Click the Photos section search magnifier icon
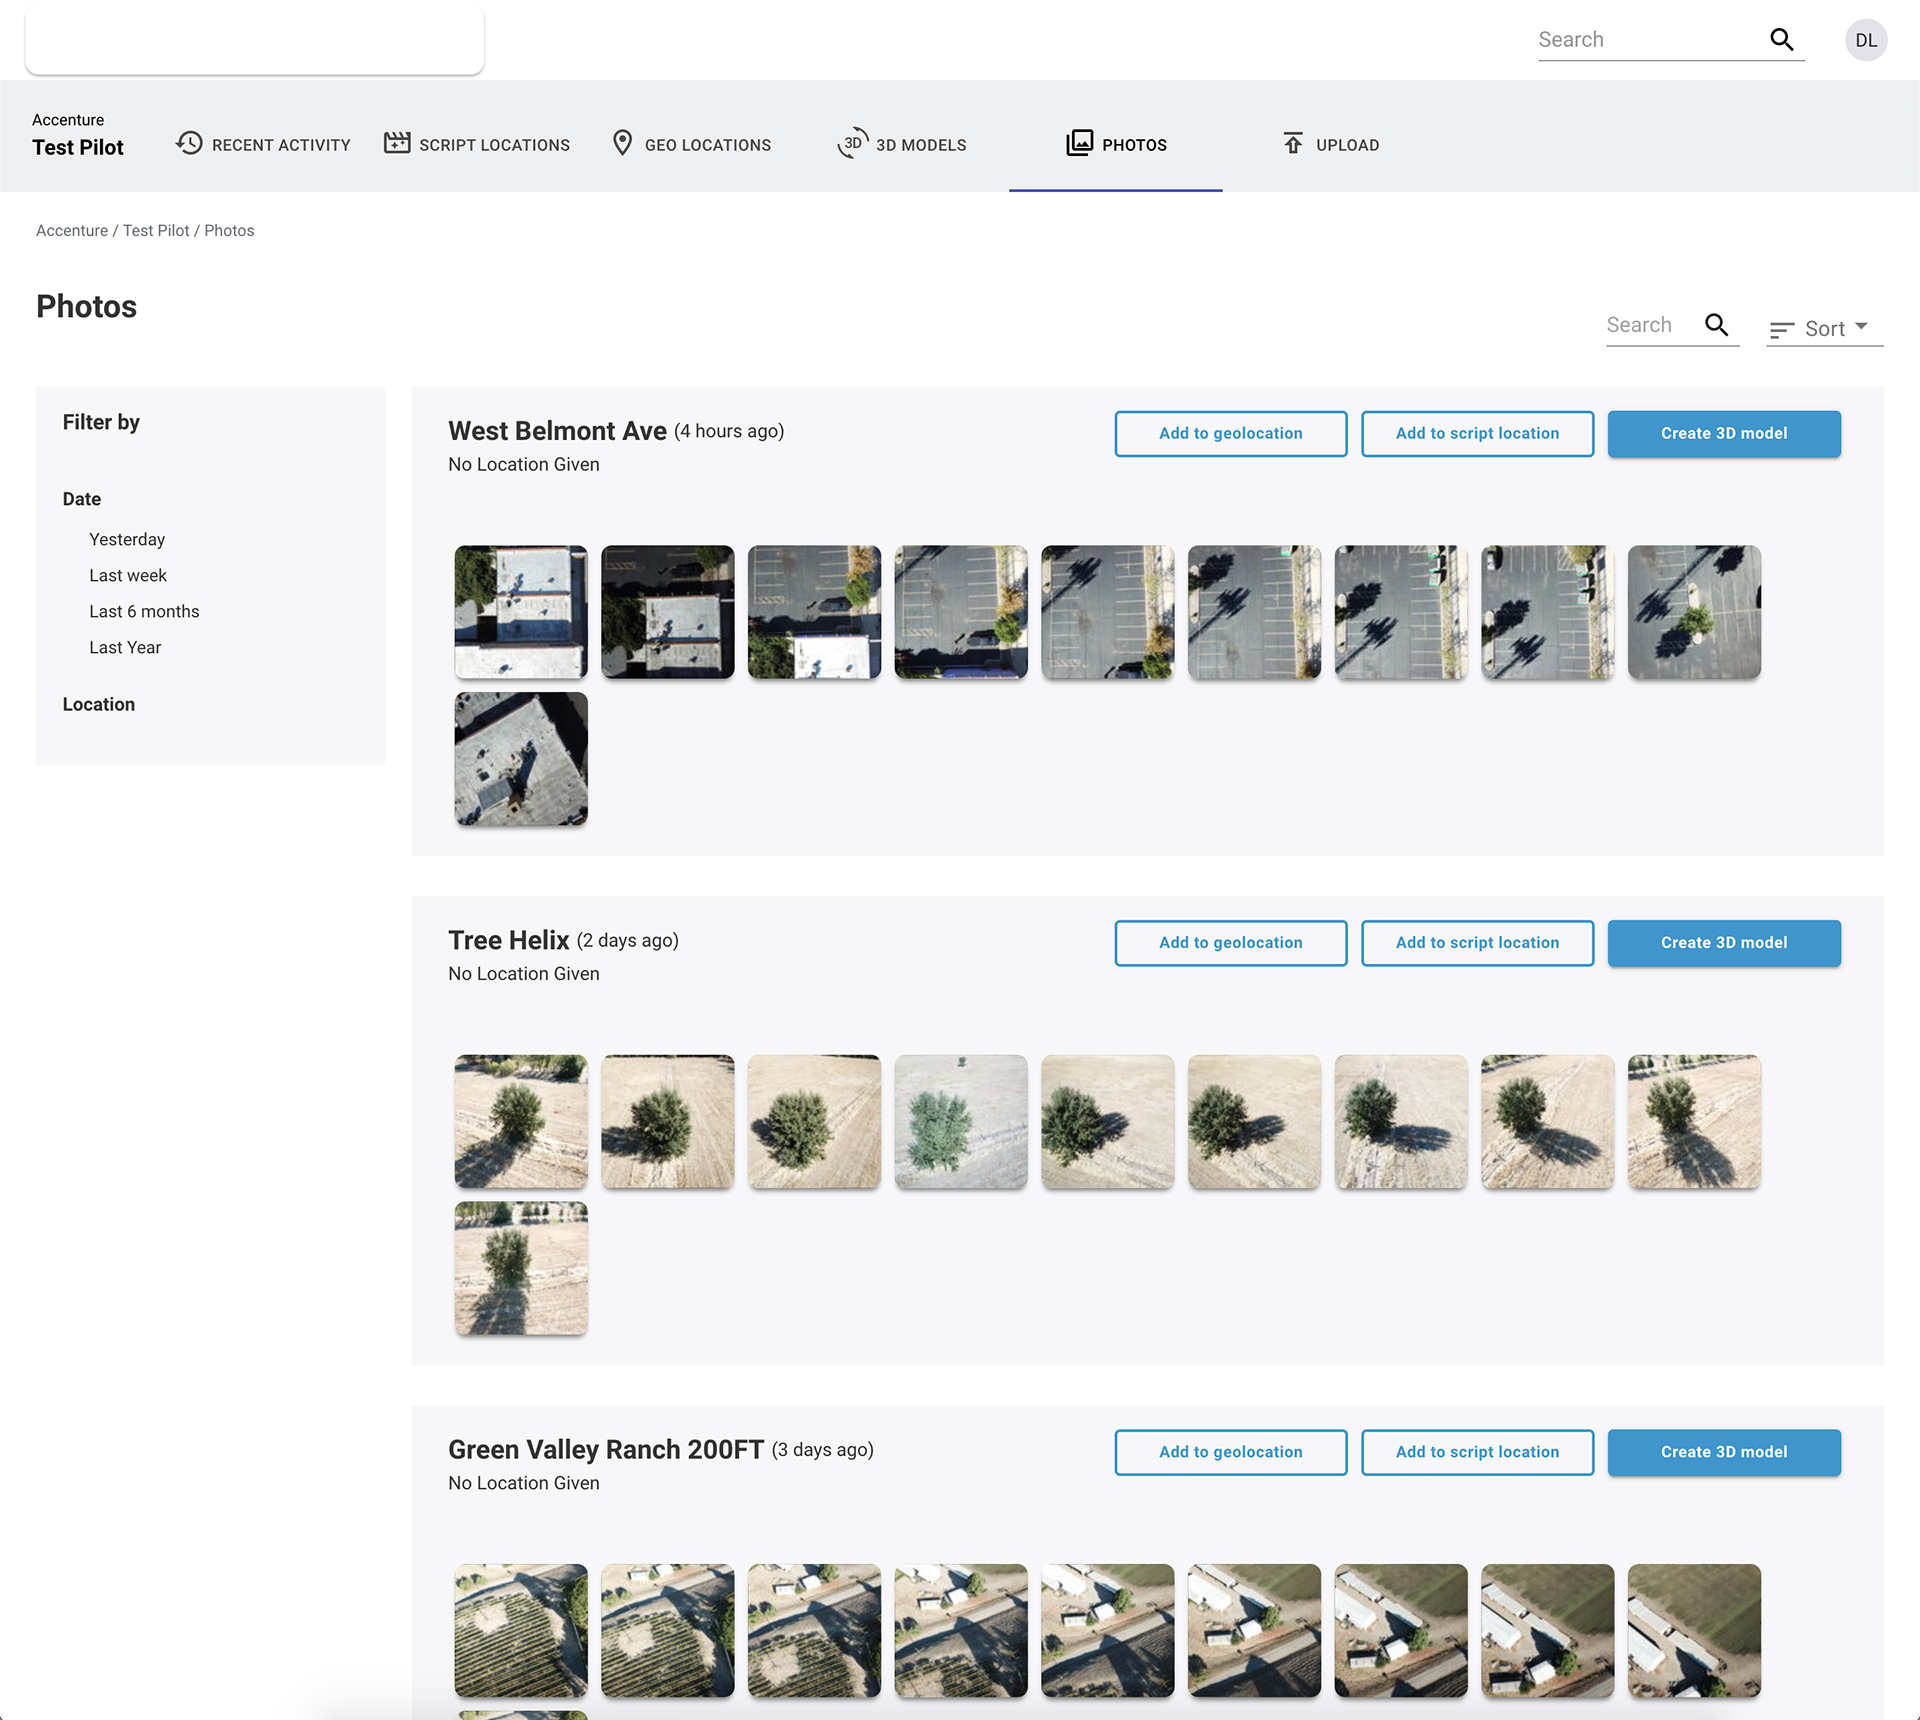 [x=1717, y=324]
